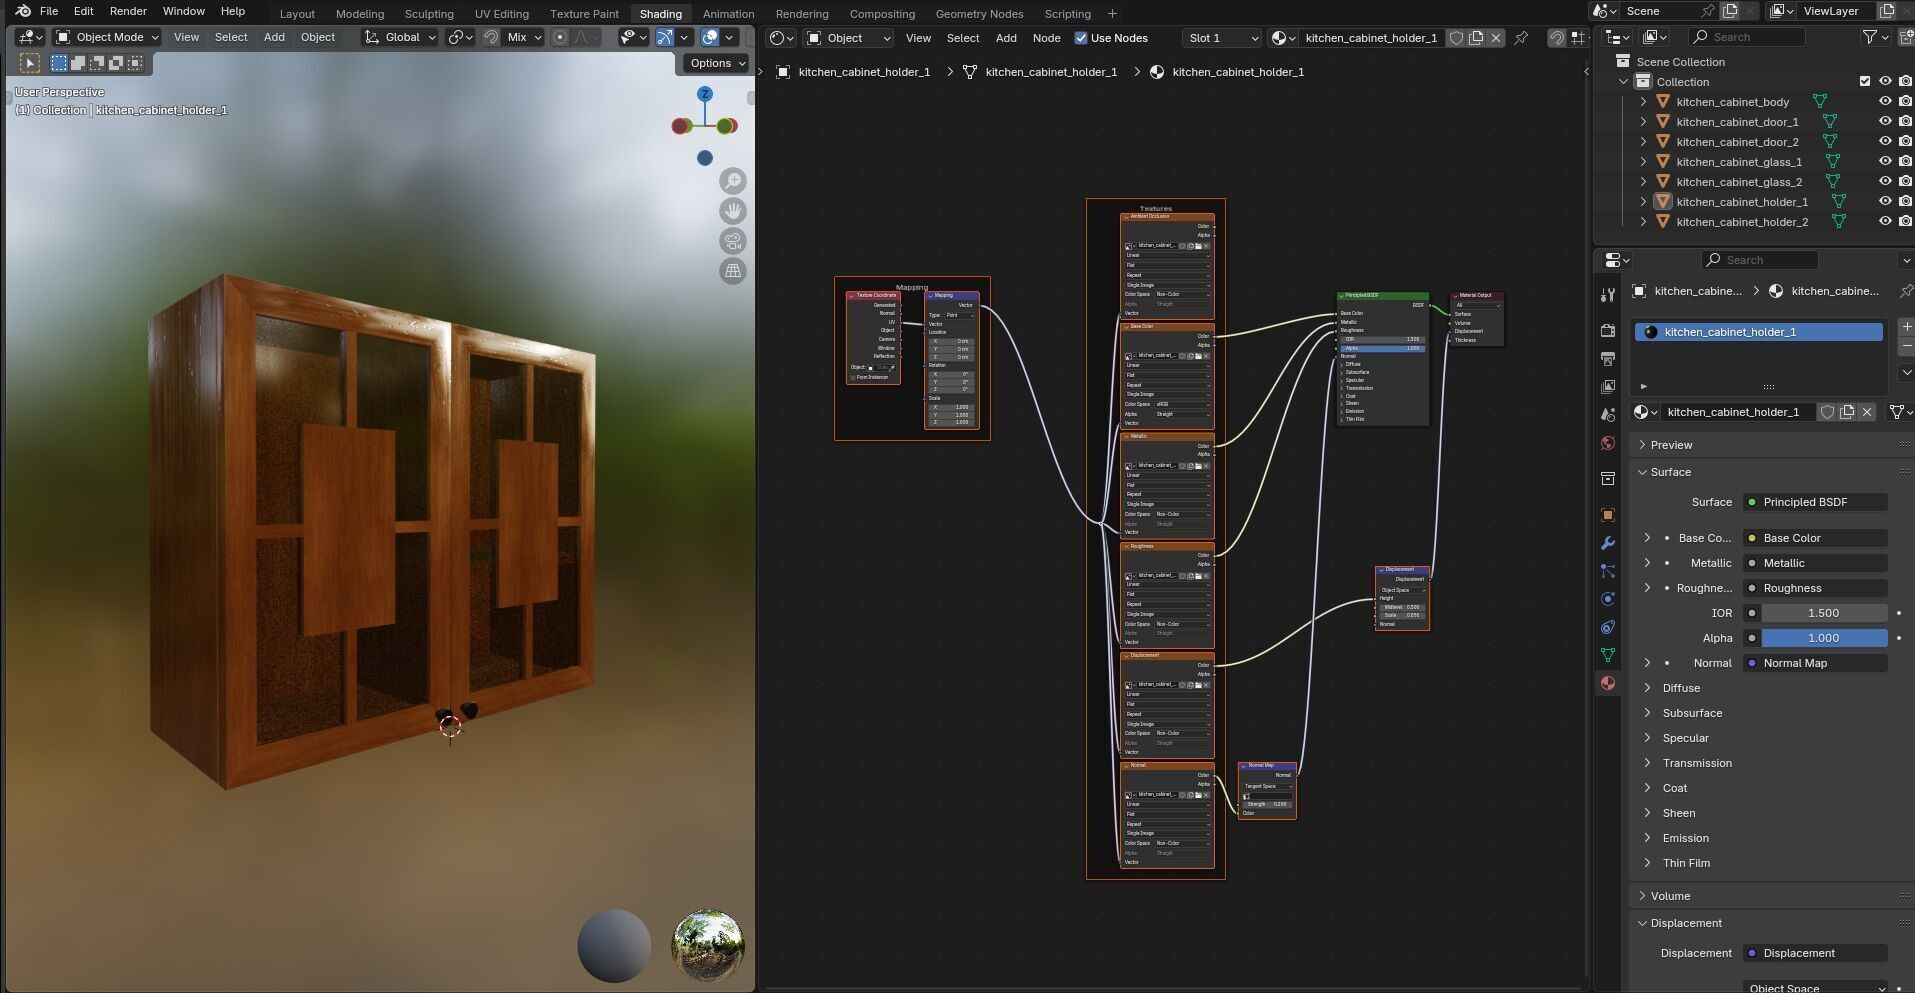The width and height of the screenshot is (1915, 993).
Task: Click the Base Color linked input field
Action: (x=1816, y=538)
